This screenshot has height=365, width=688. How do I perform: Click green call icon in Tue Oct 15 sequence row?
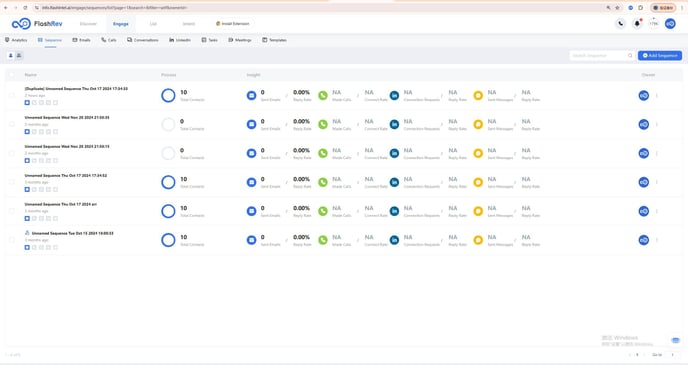[x=323, y=240]
